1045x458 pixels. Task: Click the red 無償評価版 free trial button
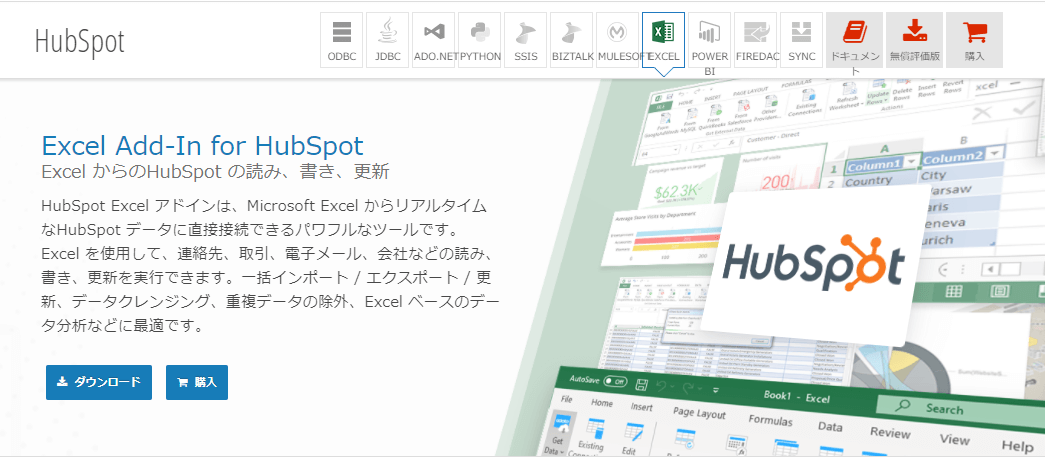pos(914,40)
